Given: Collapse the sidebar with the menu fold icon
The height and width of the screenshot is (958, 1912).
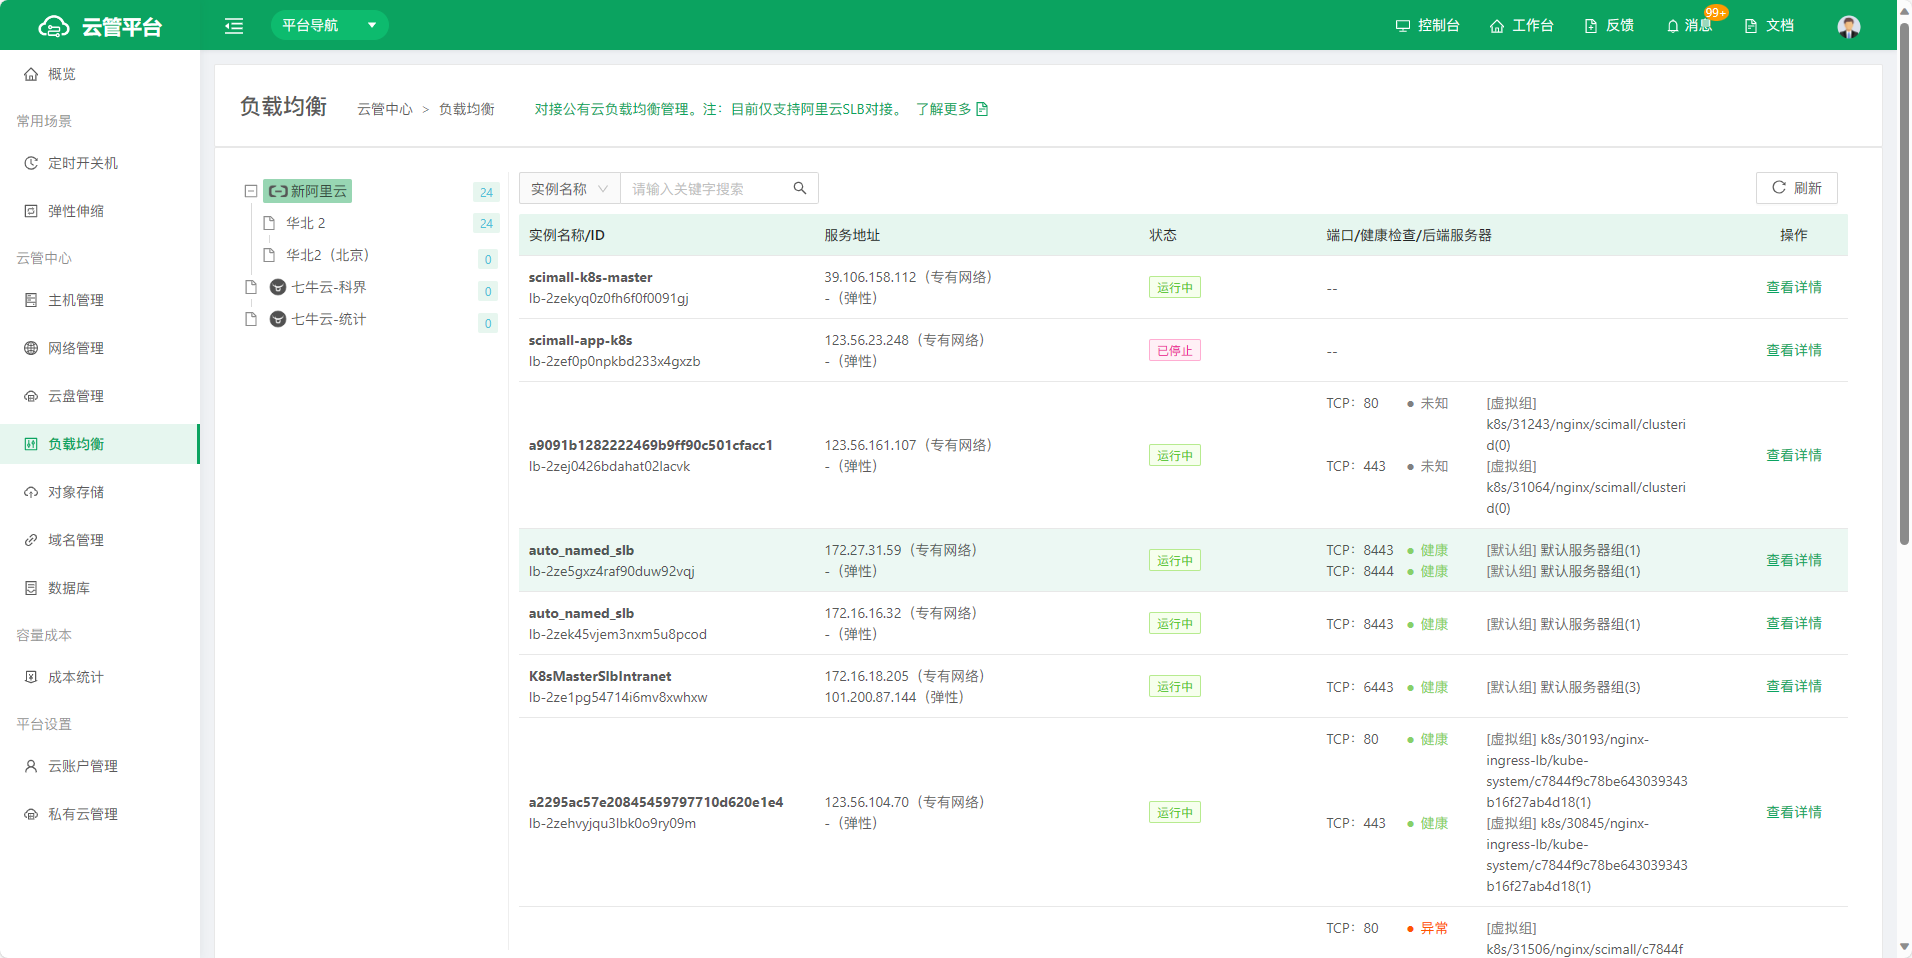Looking at the screenshot, I should point(234,26).
